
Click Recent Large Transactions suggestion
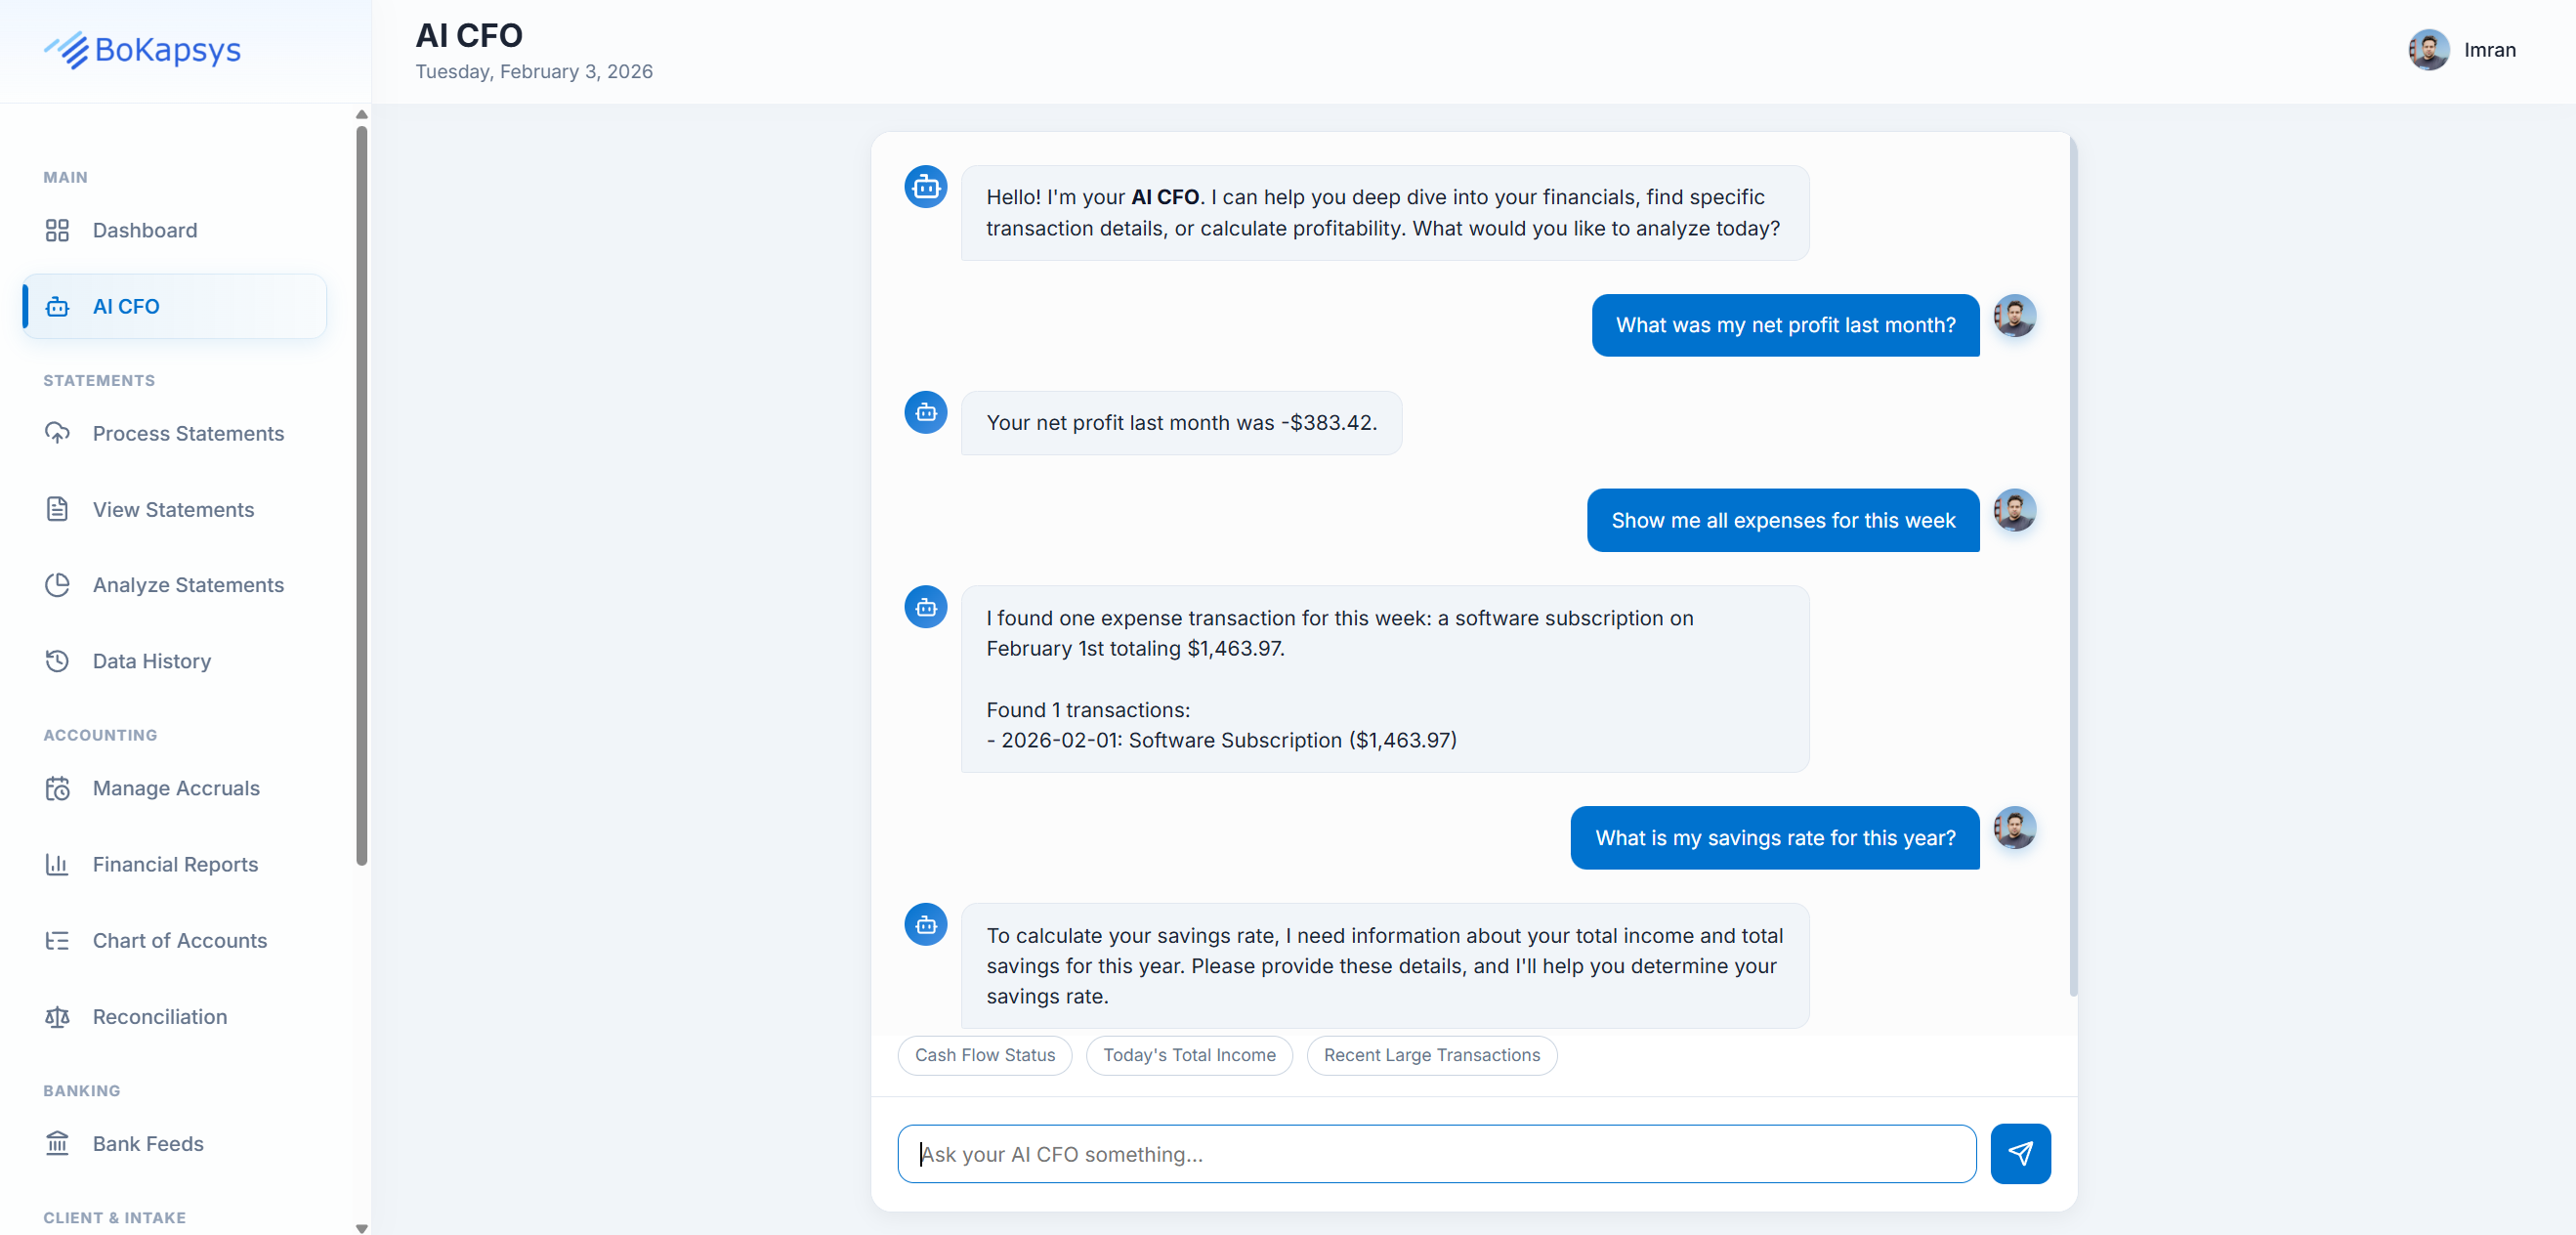point(1431,1055)
